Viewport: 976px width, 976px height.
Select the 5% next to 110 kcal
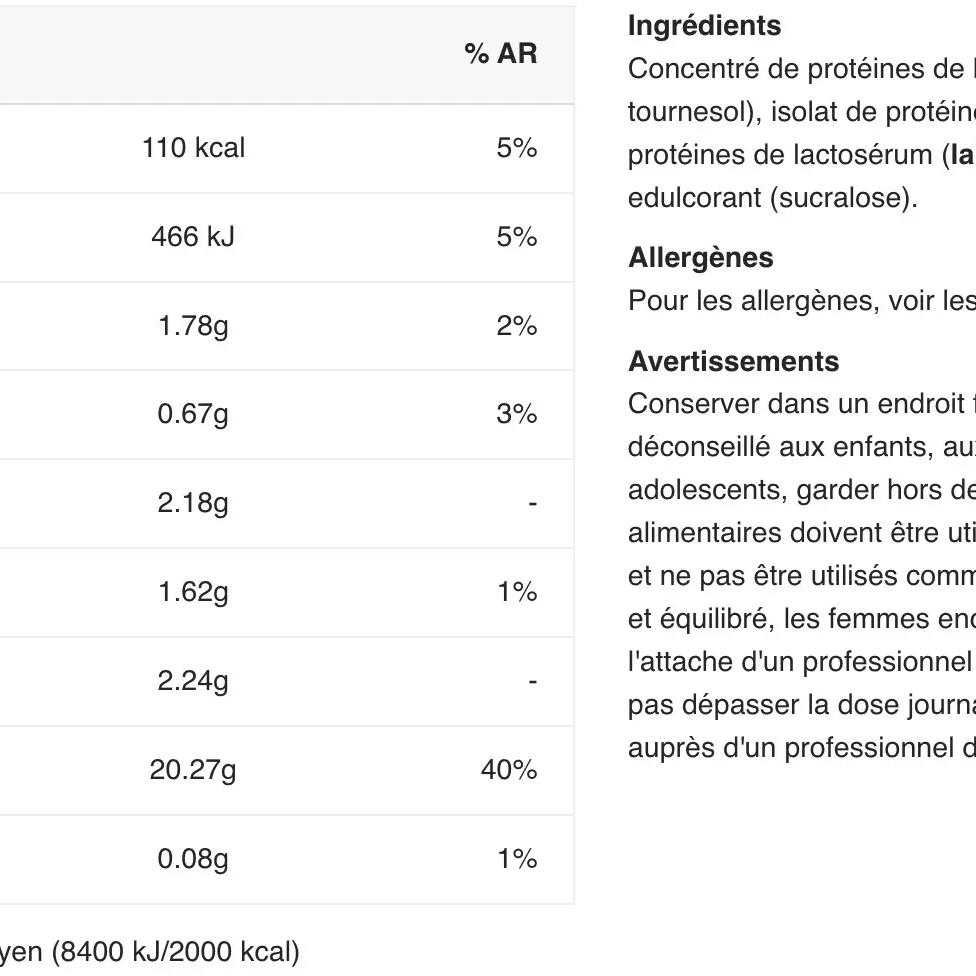click(516, 148)
